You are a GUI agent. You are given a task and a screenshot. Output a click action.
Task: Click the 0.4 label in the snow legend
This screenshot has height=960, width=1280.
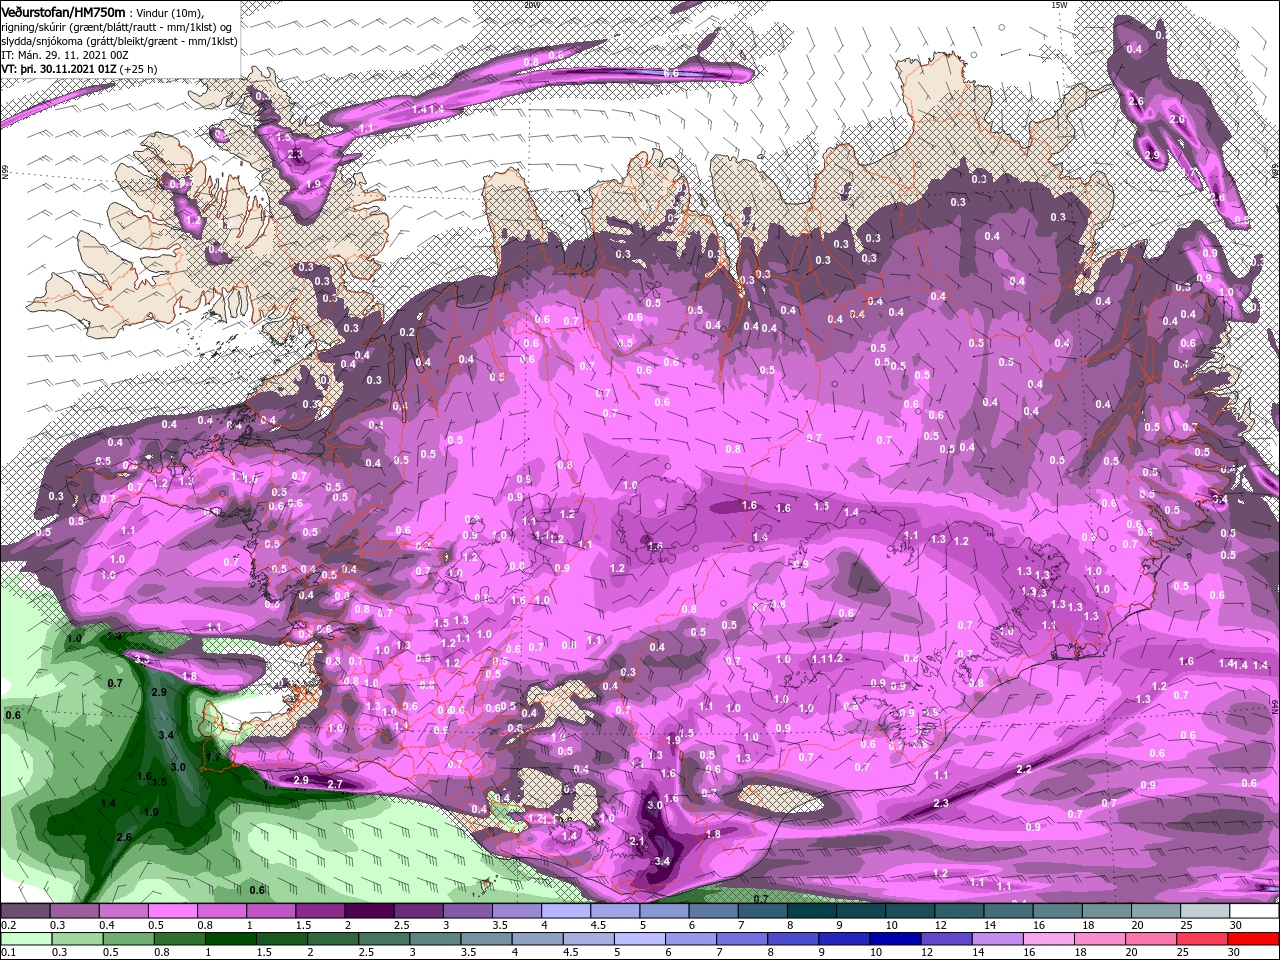[x=107, y=925]
